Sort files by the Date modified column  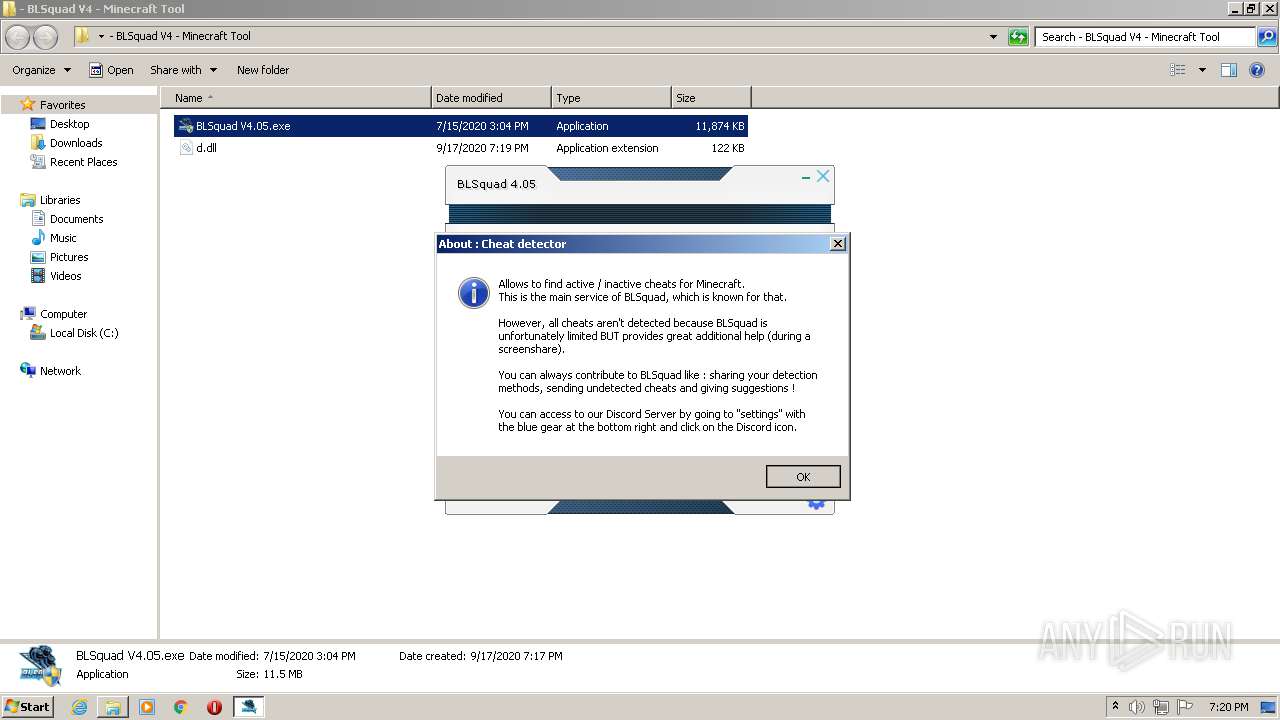491,98
